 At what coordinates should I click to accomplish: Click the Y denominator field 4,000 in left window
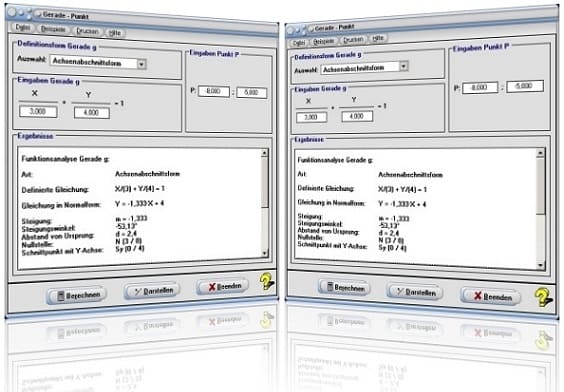(x=91, y=113)
